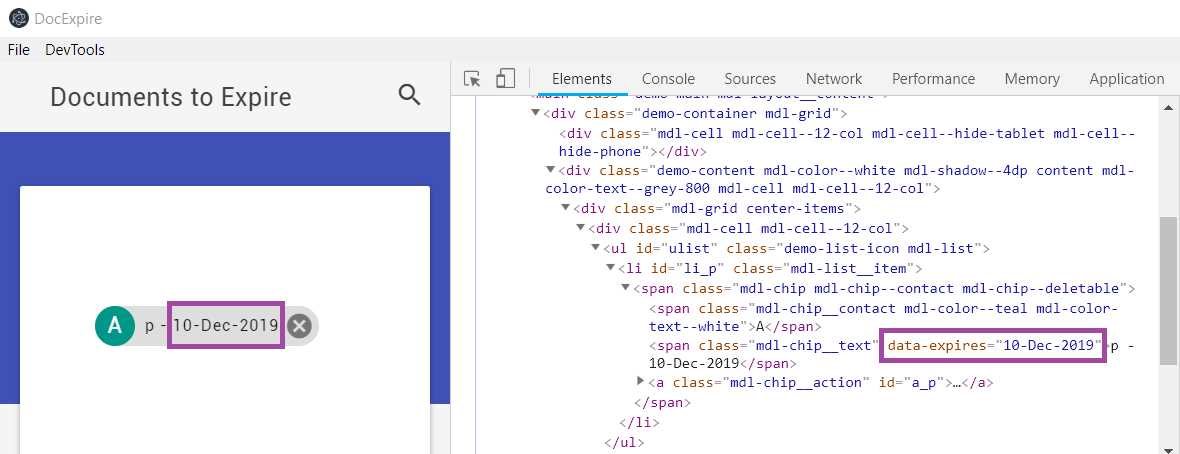Click the teal A contact avatar

114,325
